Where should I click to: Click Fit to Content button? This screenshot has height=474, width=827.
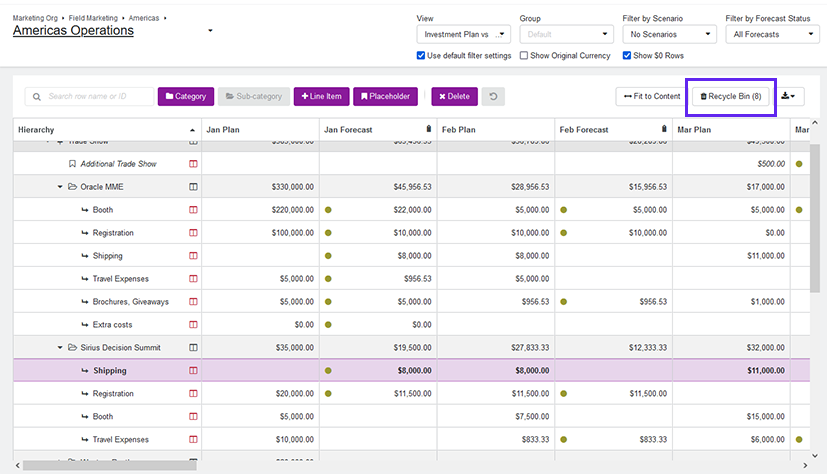pyautogui.click(x=652, y=96)
